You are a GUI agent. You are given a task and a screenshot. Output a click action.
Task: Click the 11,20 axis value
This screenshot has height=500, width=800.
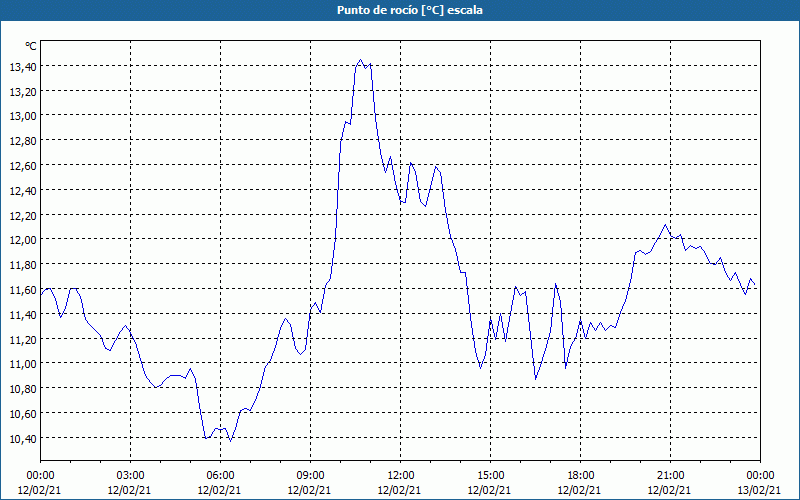pyautogui.click(x=23, y=339)
